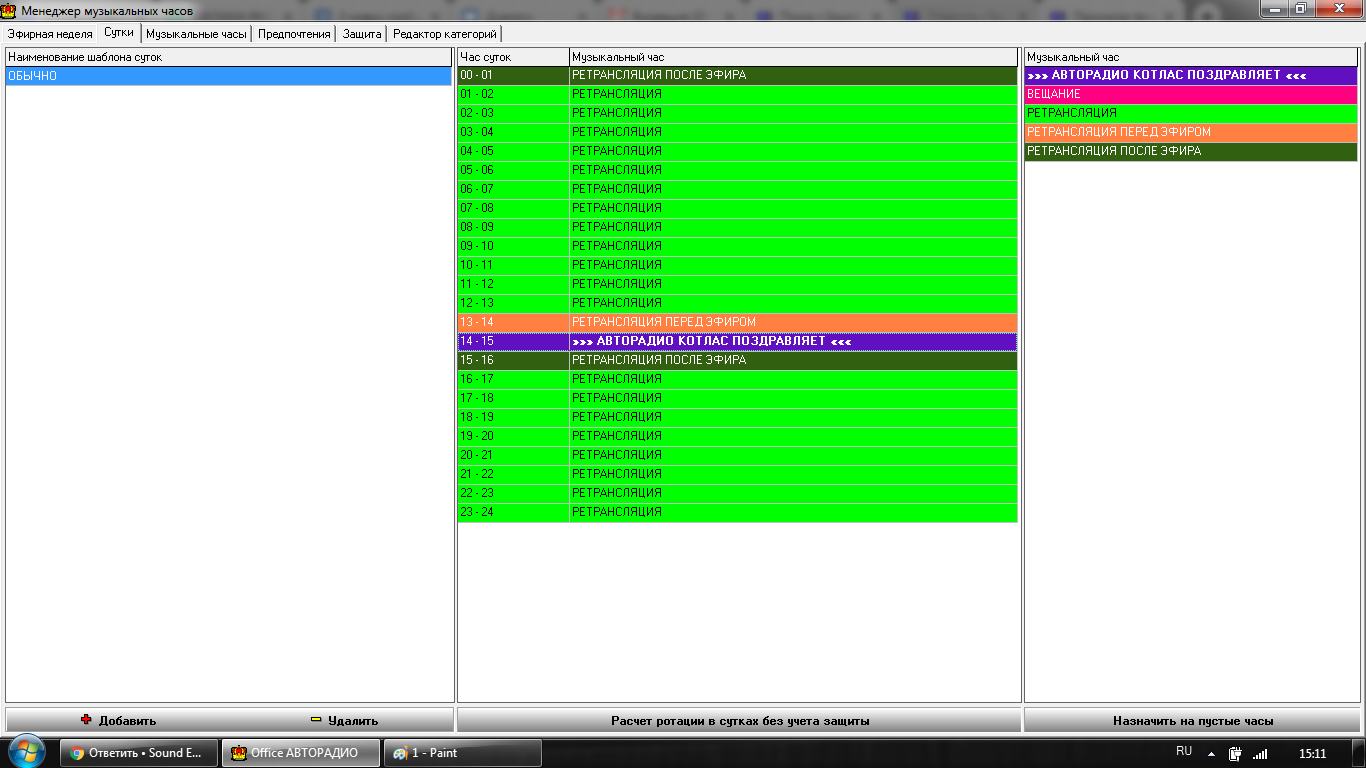Click the power plug tray icon
Viewport: 1366px width, 768px height.
1236,754
